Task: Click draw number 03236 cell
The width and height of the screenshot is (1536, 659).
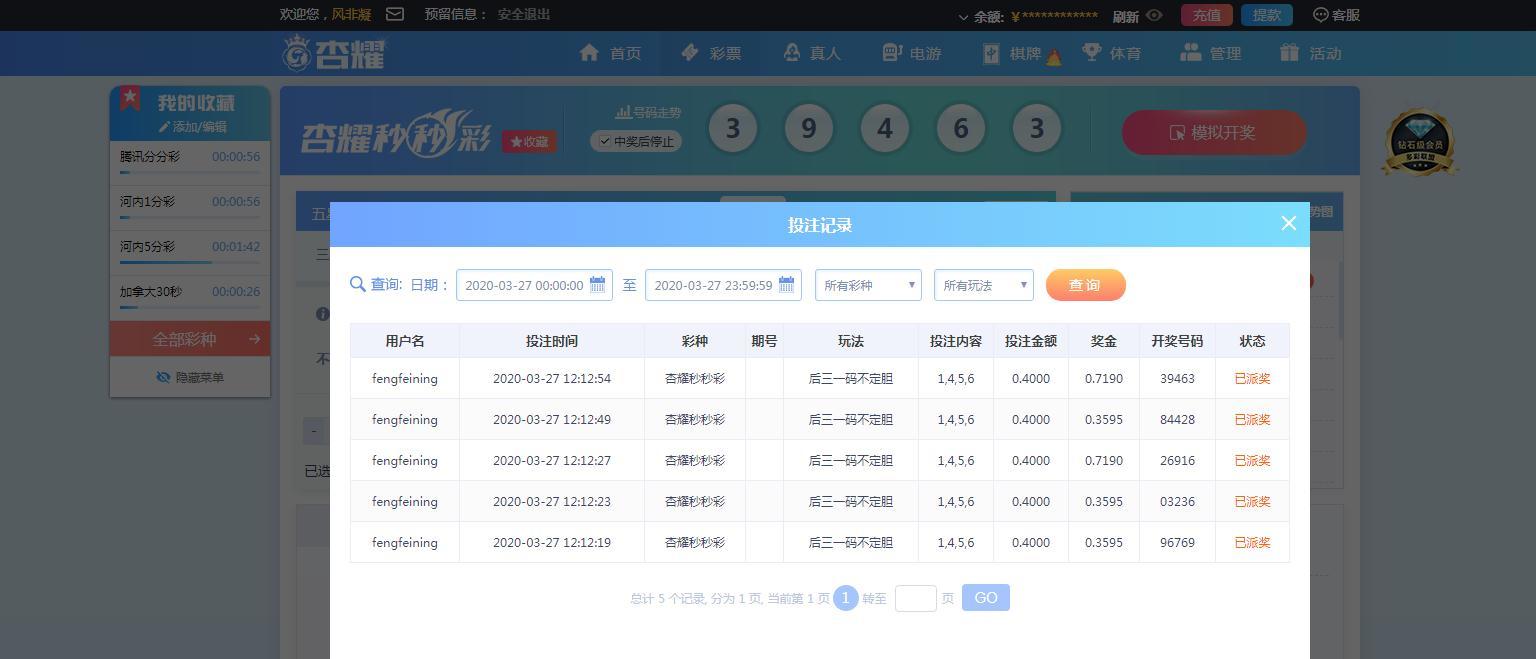Action: 1177,501
